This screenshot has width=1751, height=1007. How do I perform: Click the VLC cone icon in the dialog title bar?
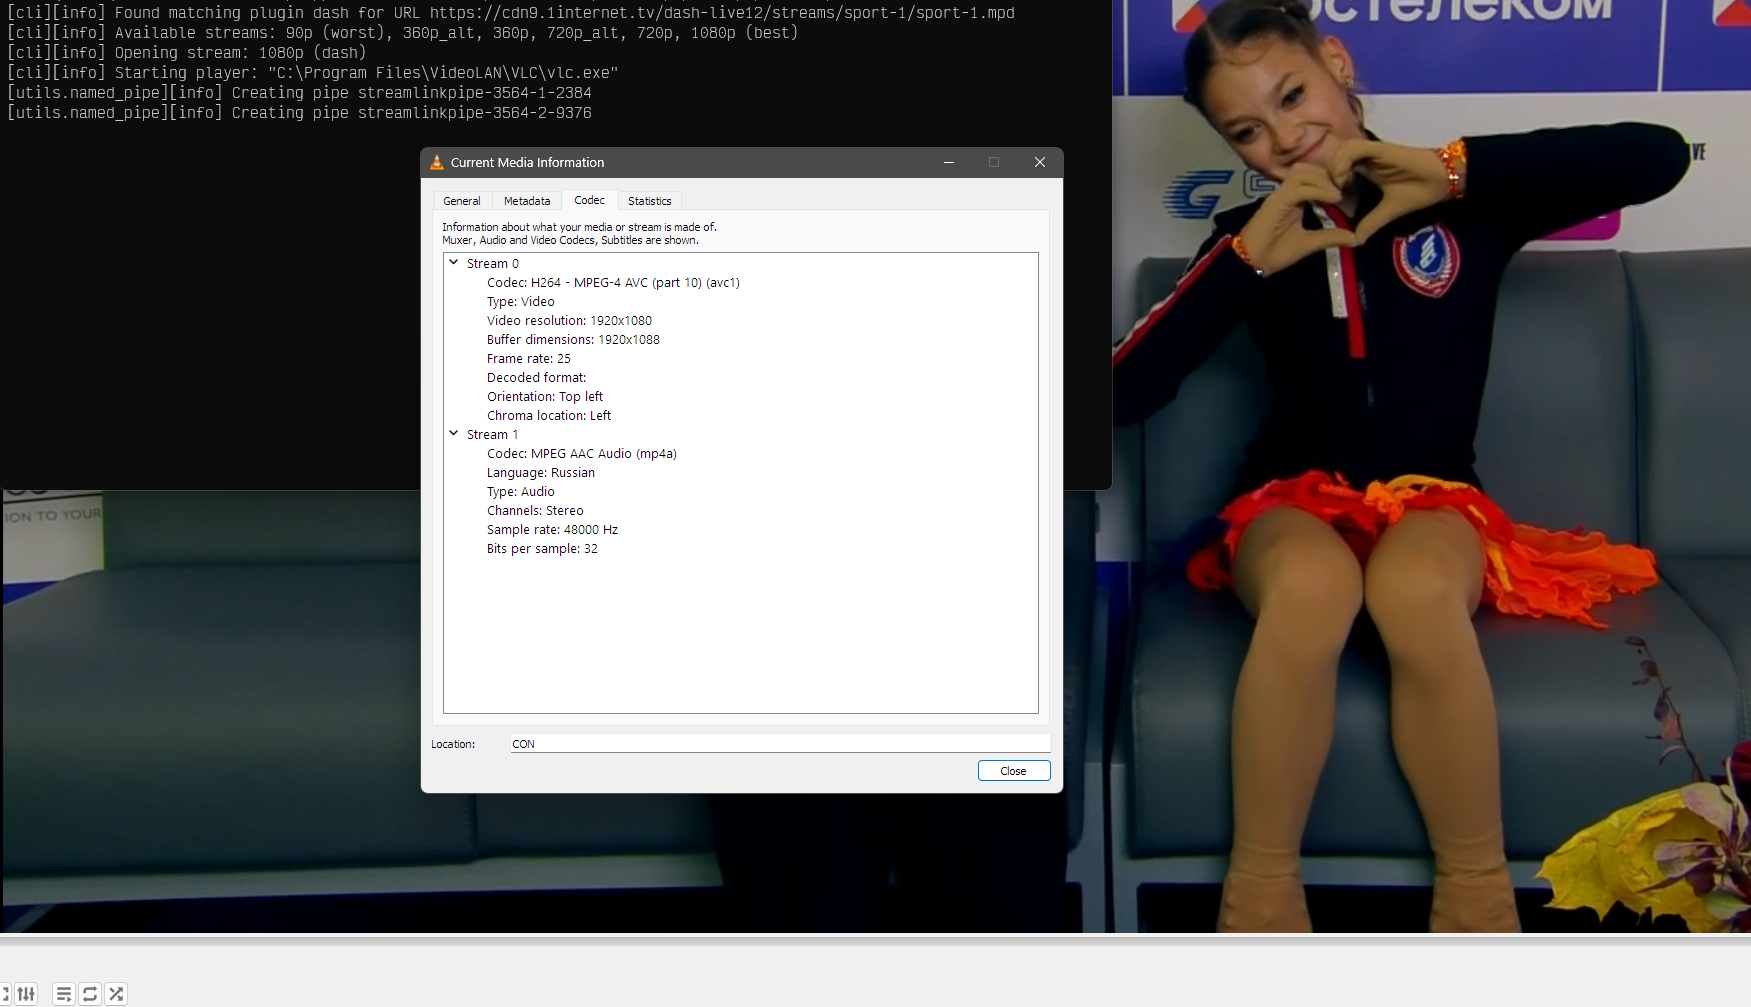[437, 162]
